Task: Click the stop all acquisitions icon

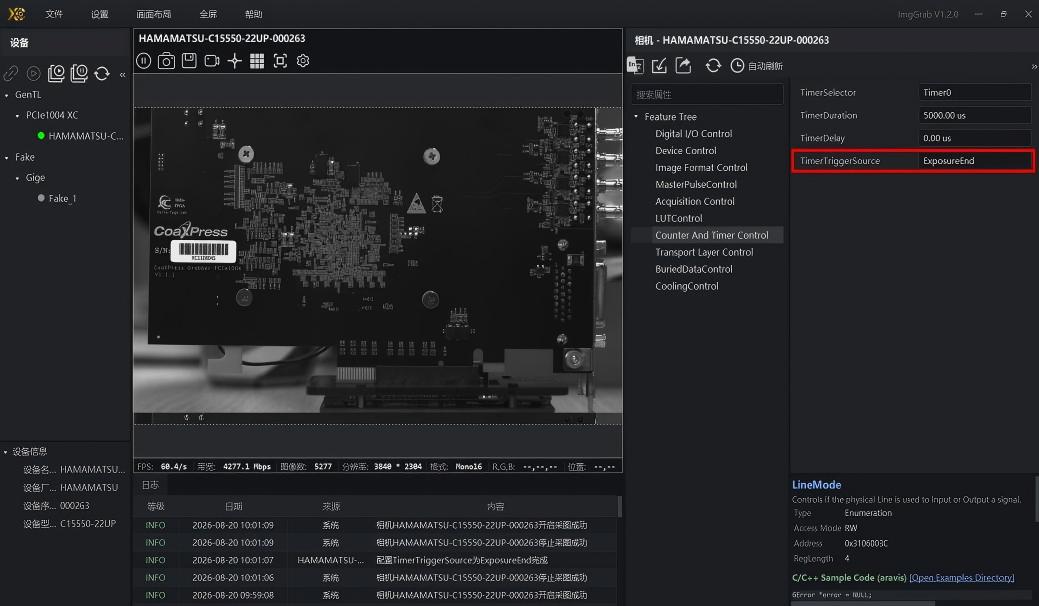Action: pyautogui.click(x=79, y=73)
